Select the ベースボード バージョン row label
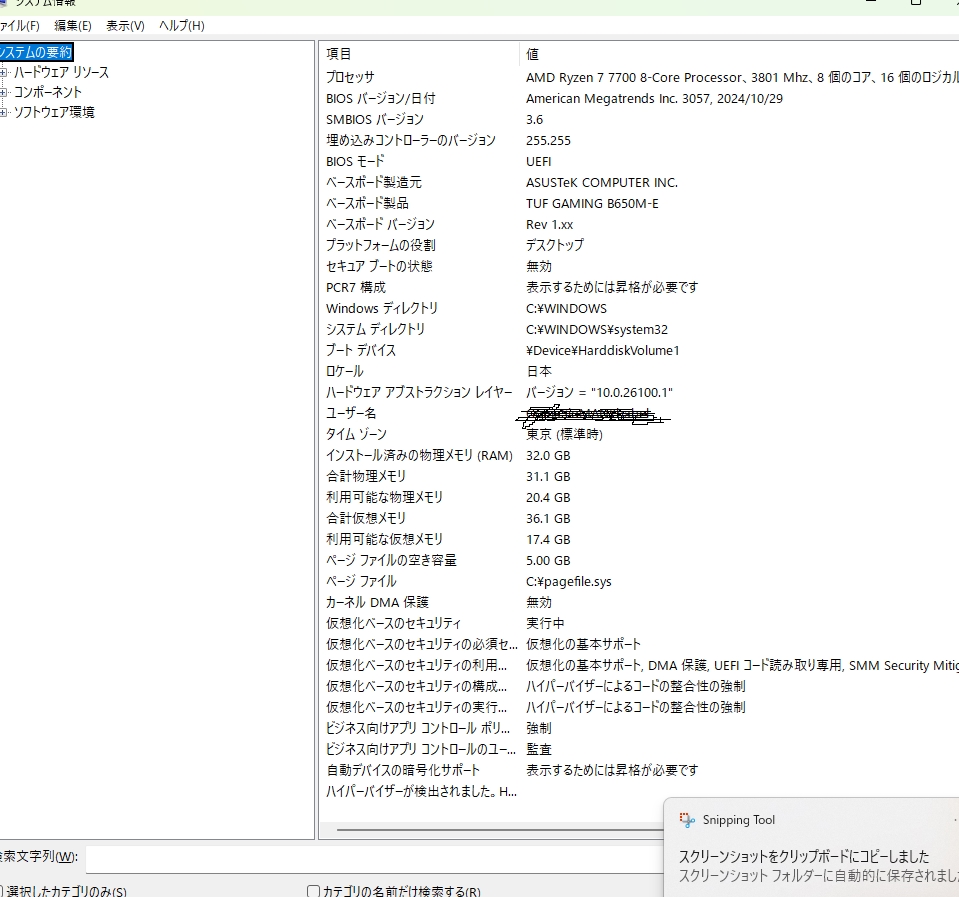Image resolution: width=959 pixels, height=897 pixels. click(380, 224)
